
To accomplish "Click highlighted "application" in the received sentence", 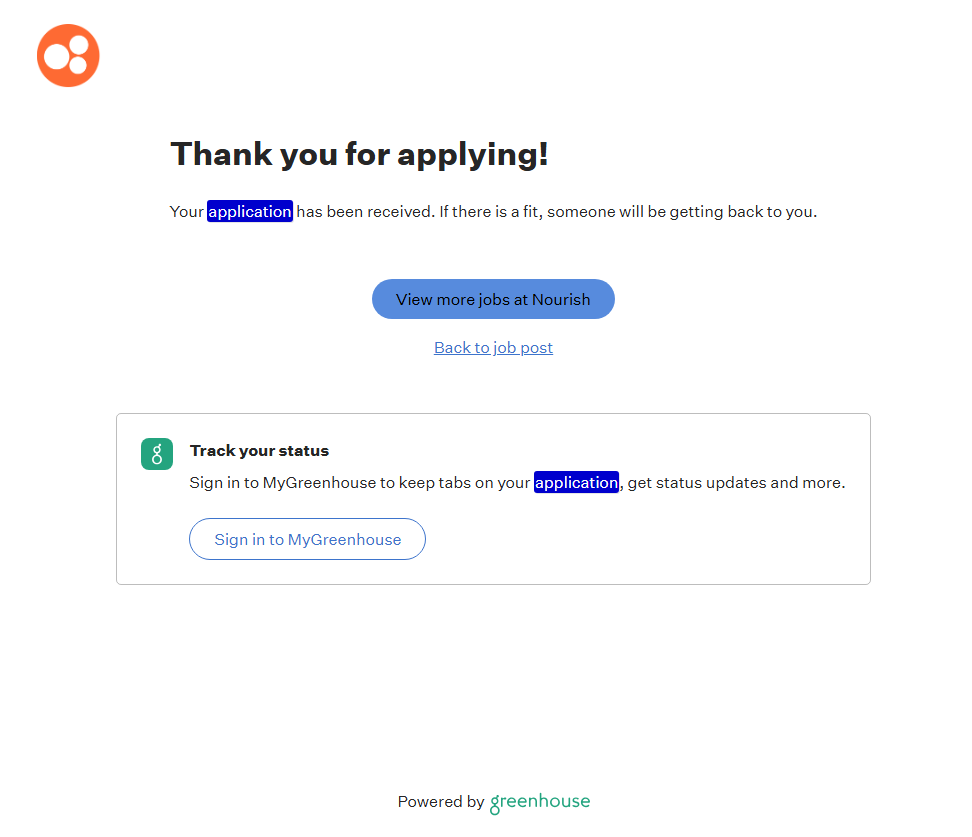I will click(250, 212).
